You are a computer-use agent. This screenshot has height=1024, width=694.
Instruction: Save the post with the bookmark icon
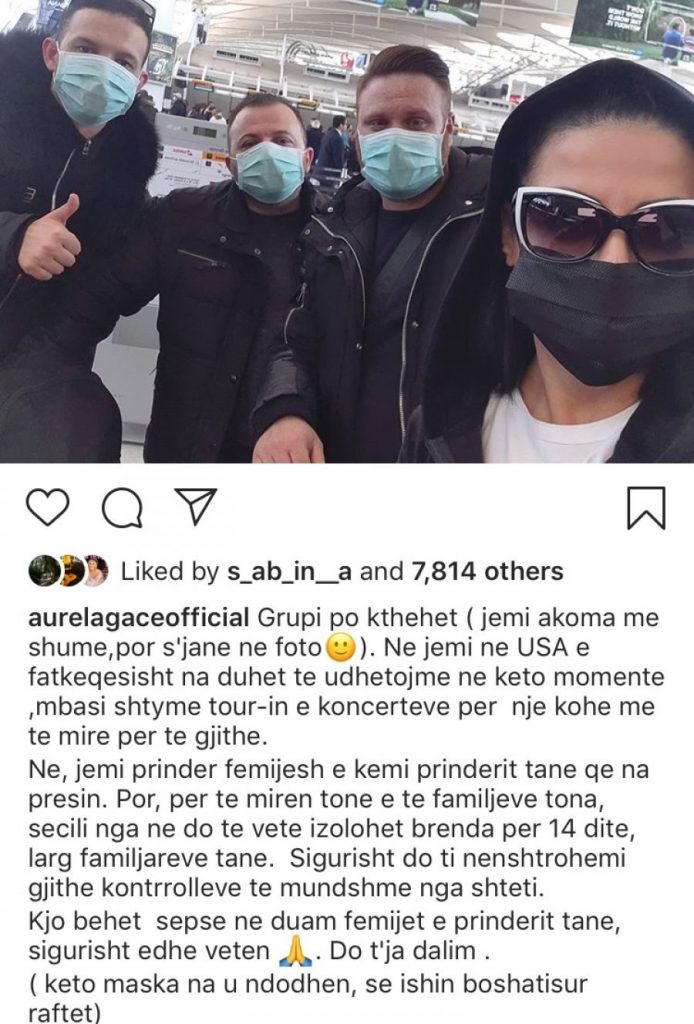tap(646, 507)
